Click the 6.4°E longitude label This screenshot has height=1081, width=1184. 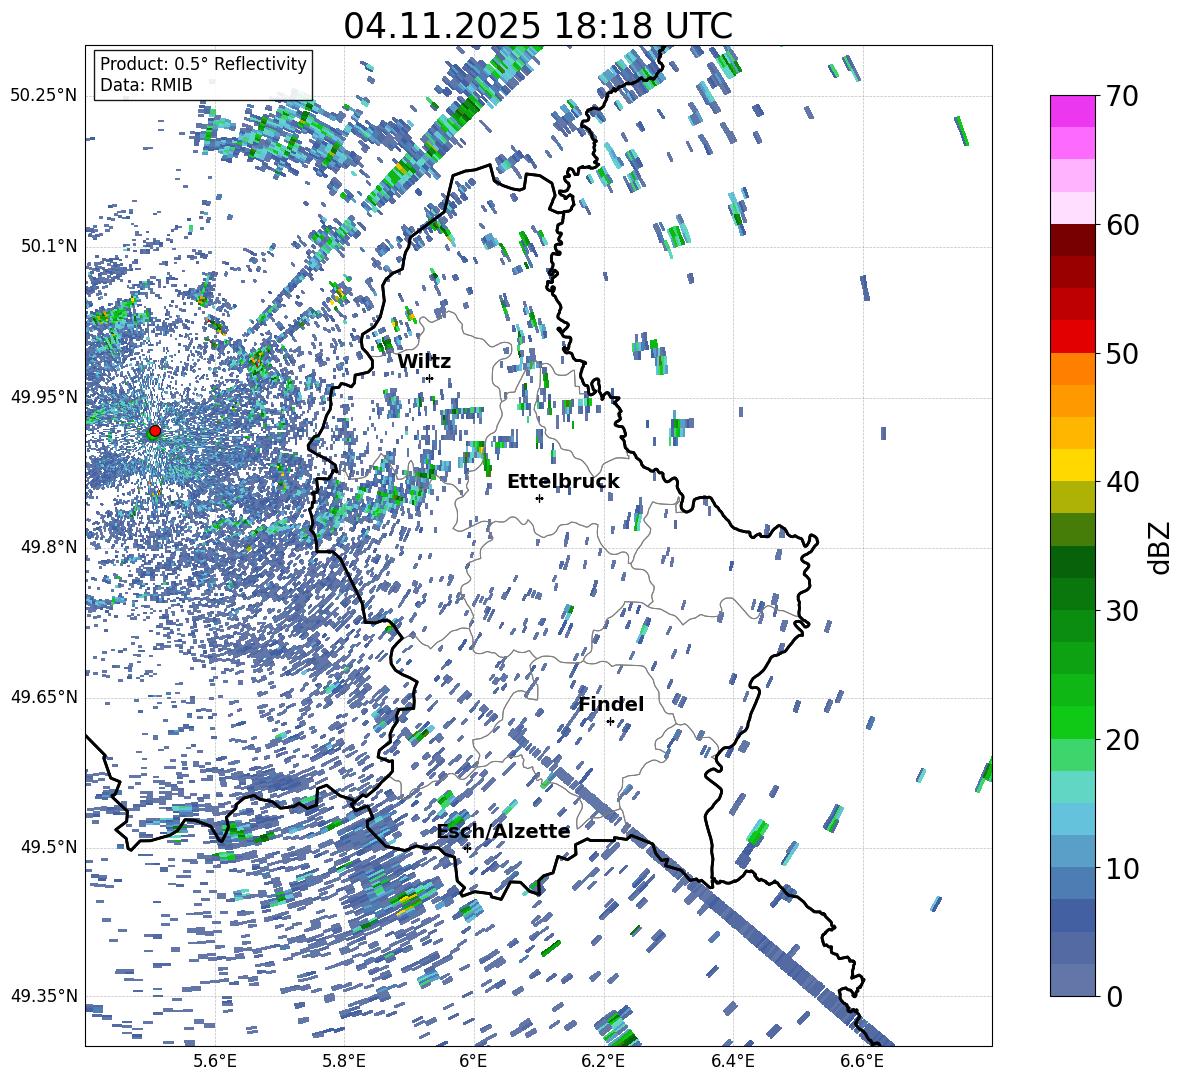click(733, 1061)
